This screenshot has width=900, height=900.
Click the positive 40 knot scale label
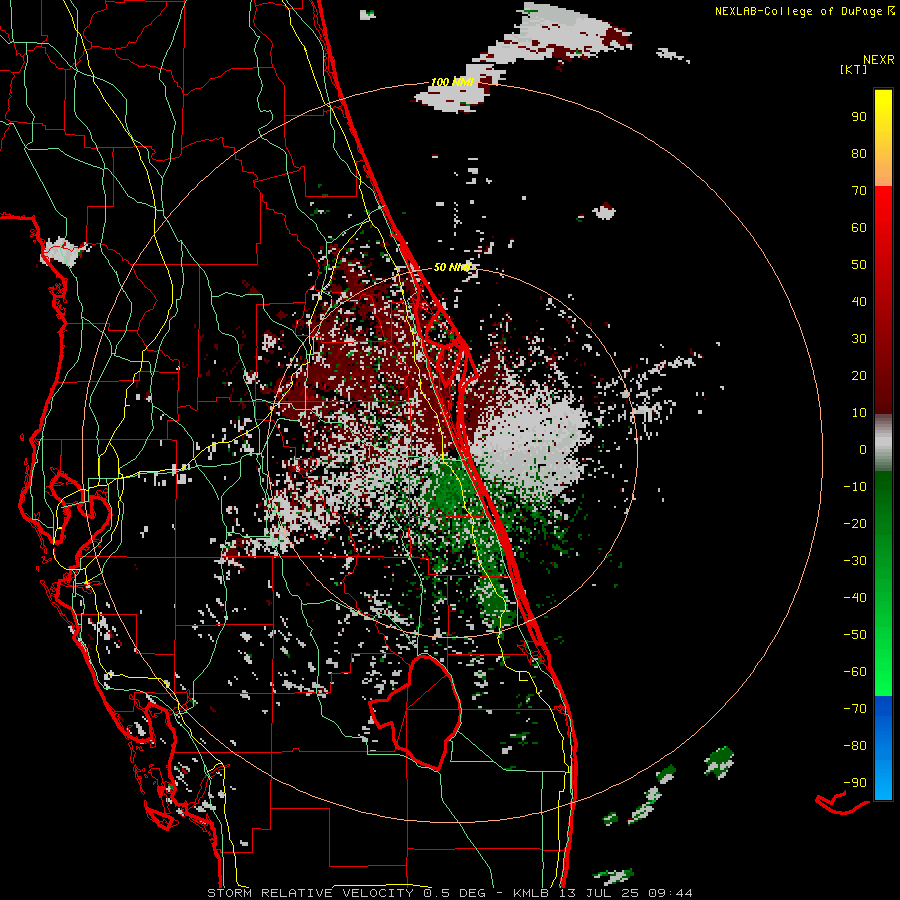tap(859, 301)
